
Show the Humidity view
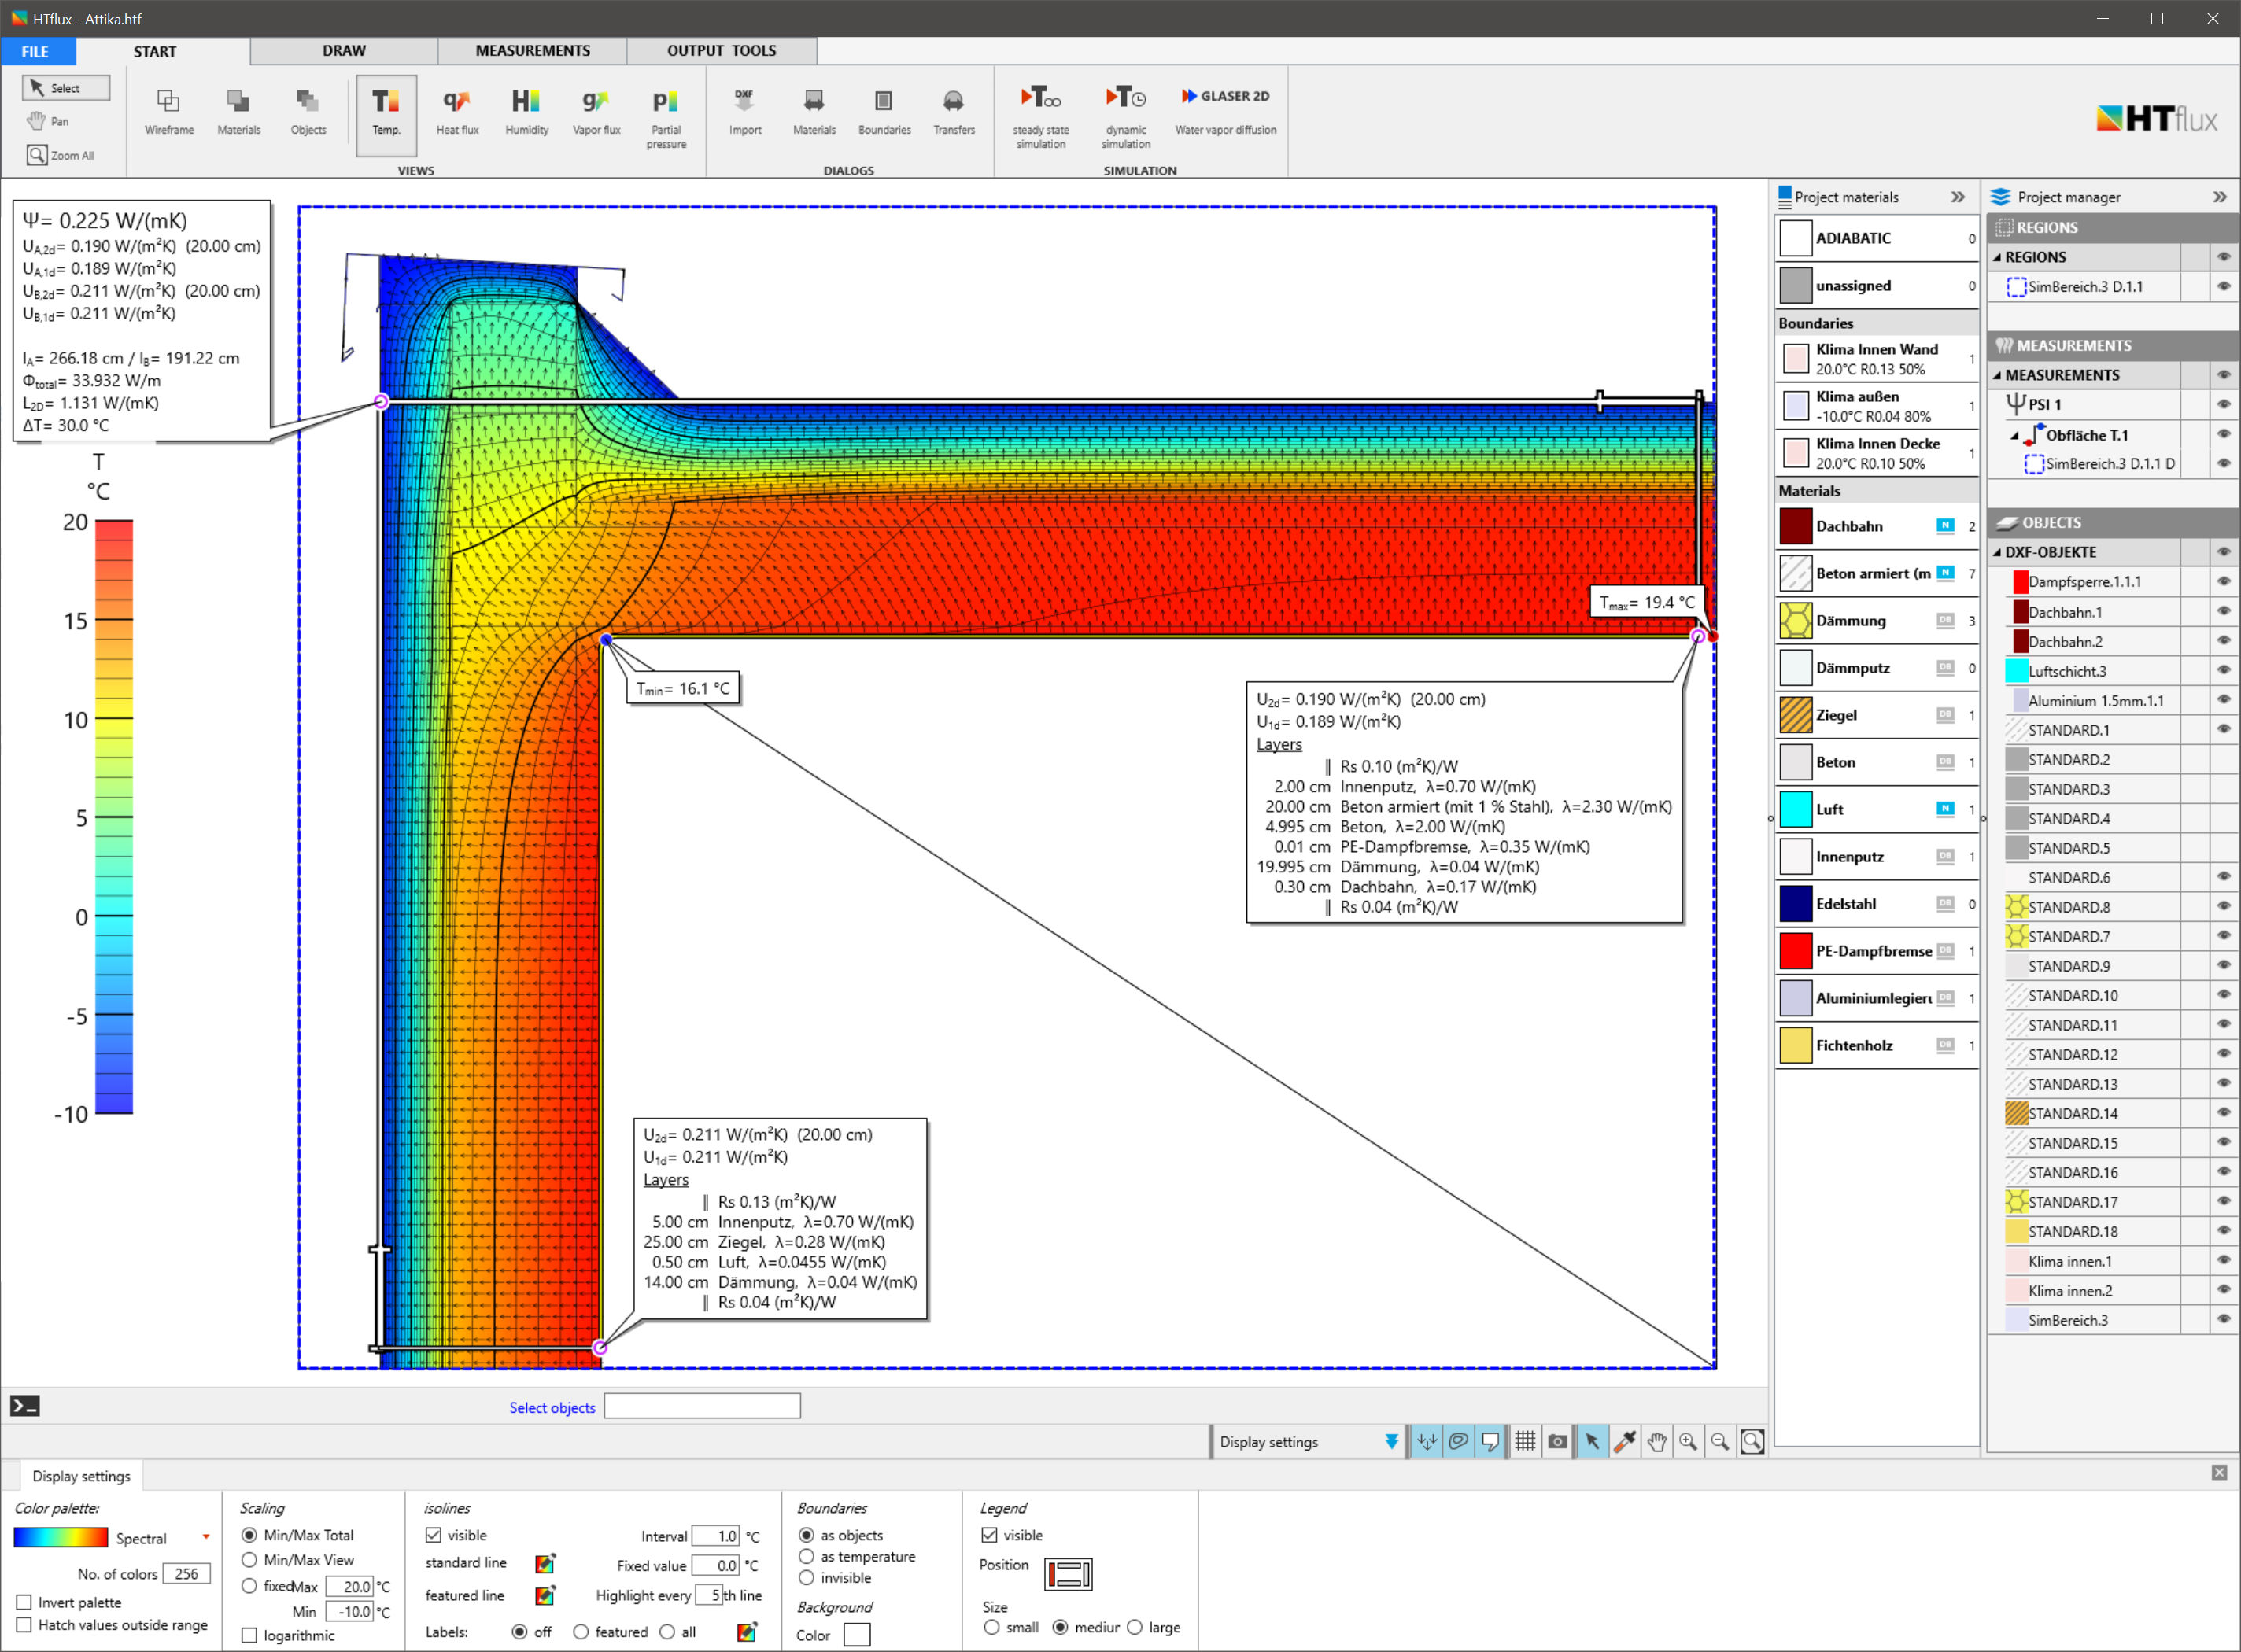coord(526,112)
